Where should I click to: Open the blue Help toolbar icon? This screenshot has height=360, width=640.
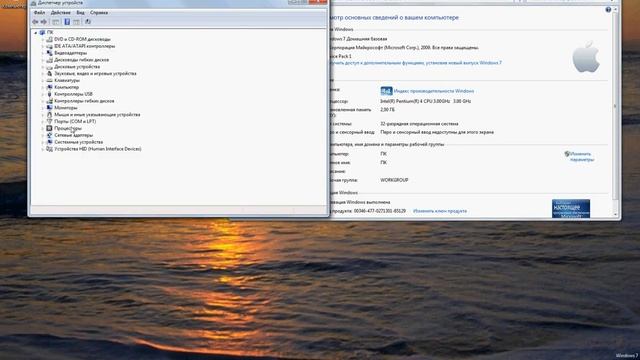pyautogui.click(x=67, y=22)
